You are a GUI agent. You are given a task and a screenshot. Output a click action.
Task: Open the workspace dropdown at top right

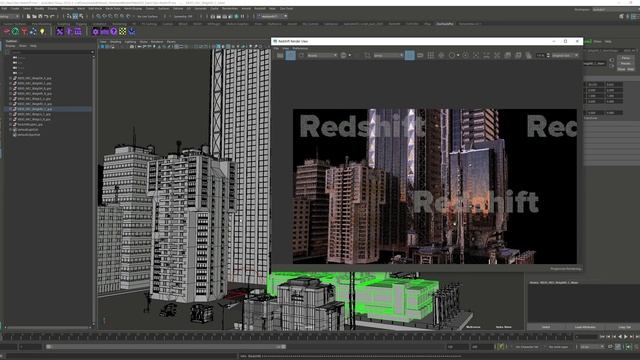pos(615,9)
